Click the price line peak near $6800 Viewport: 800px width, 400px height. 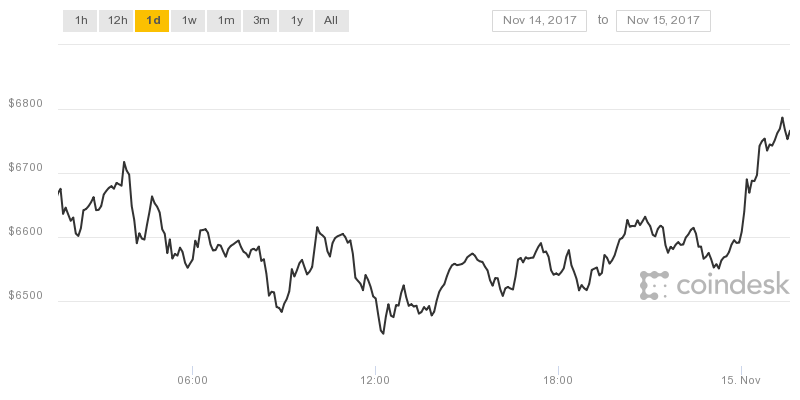tap(782, 118)
